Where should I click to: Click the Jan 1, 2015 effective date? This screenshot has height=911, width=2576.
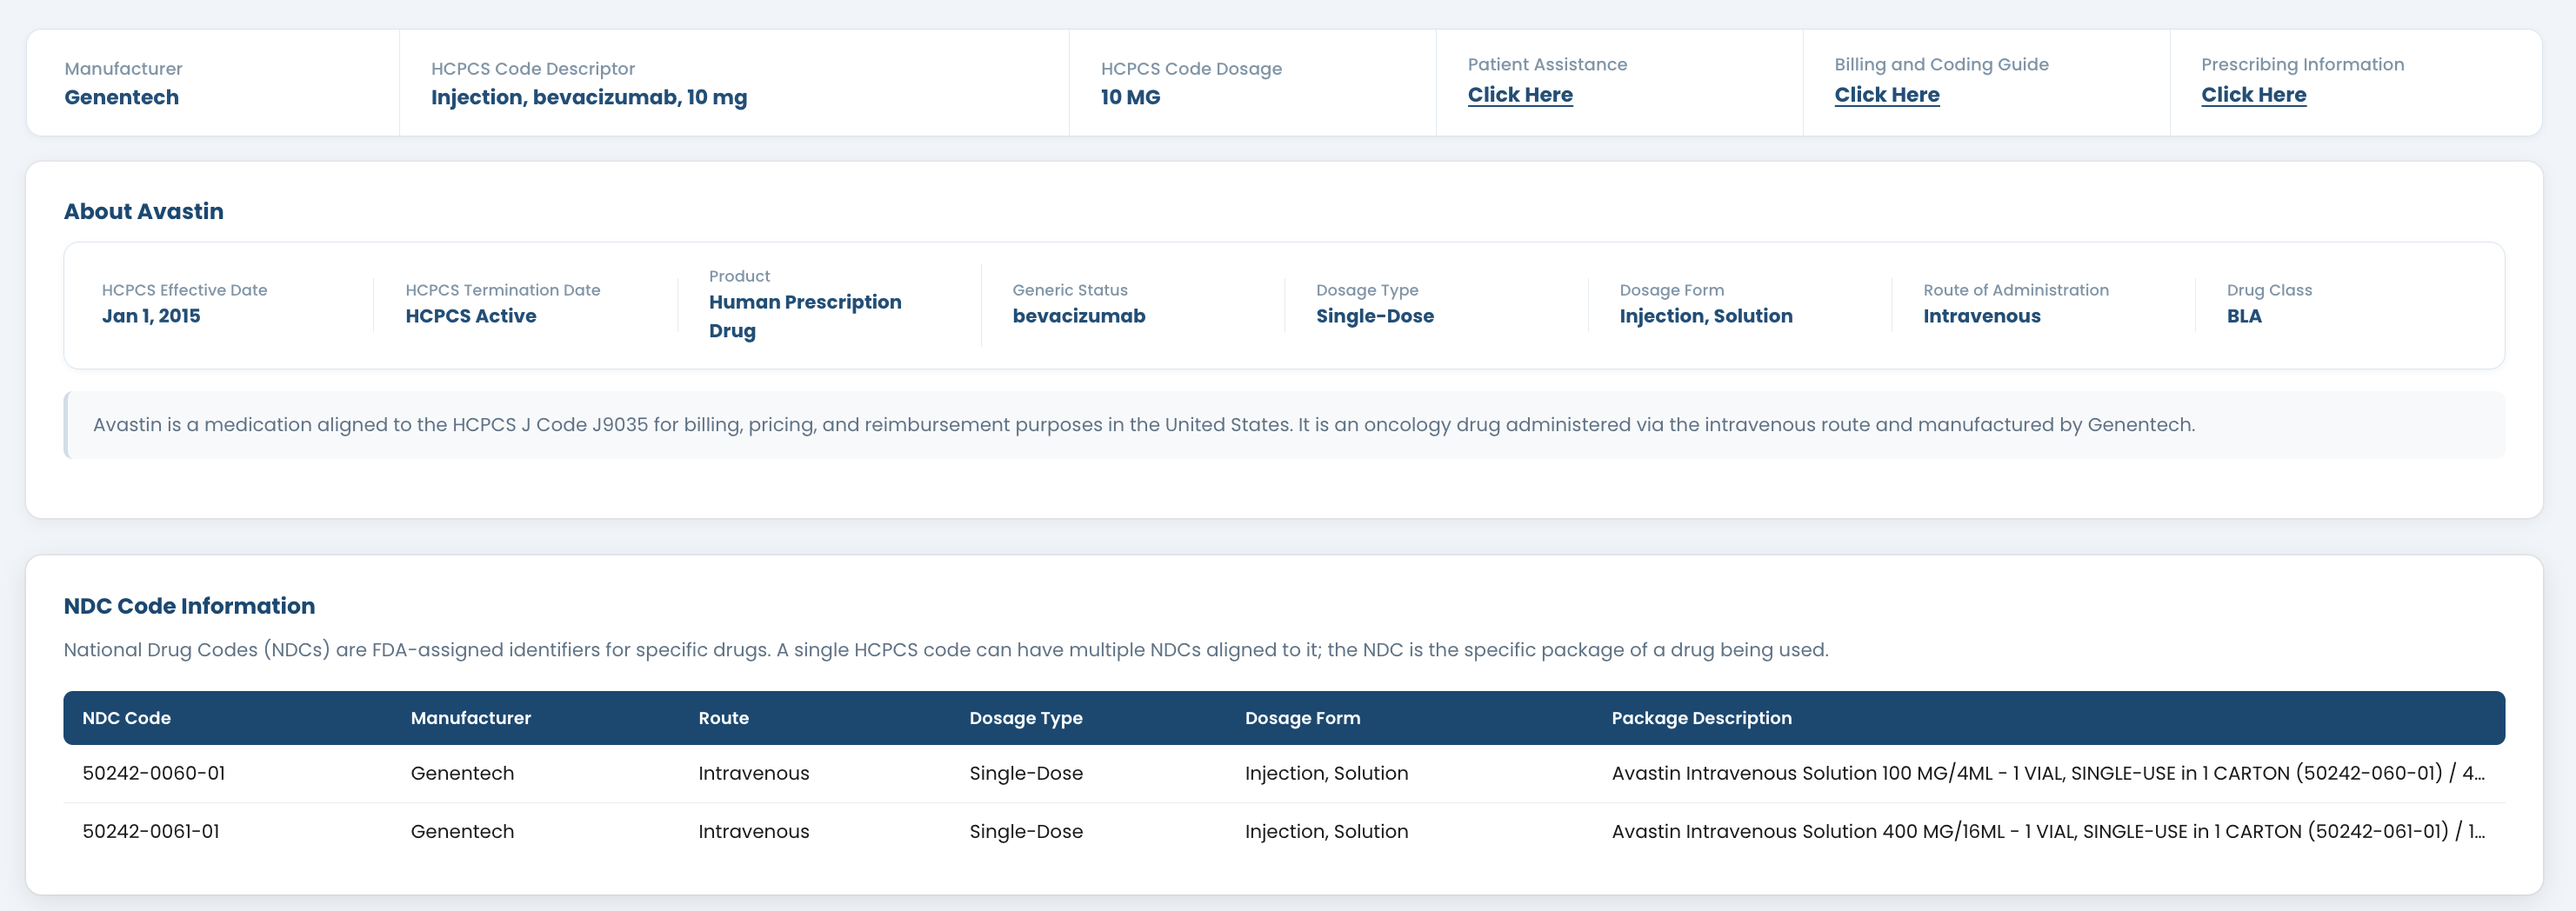click(151, 316)
